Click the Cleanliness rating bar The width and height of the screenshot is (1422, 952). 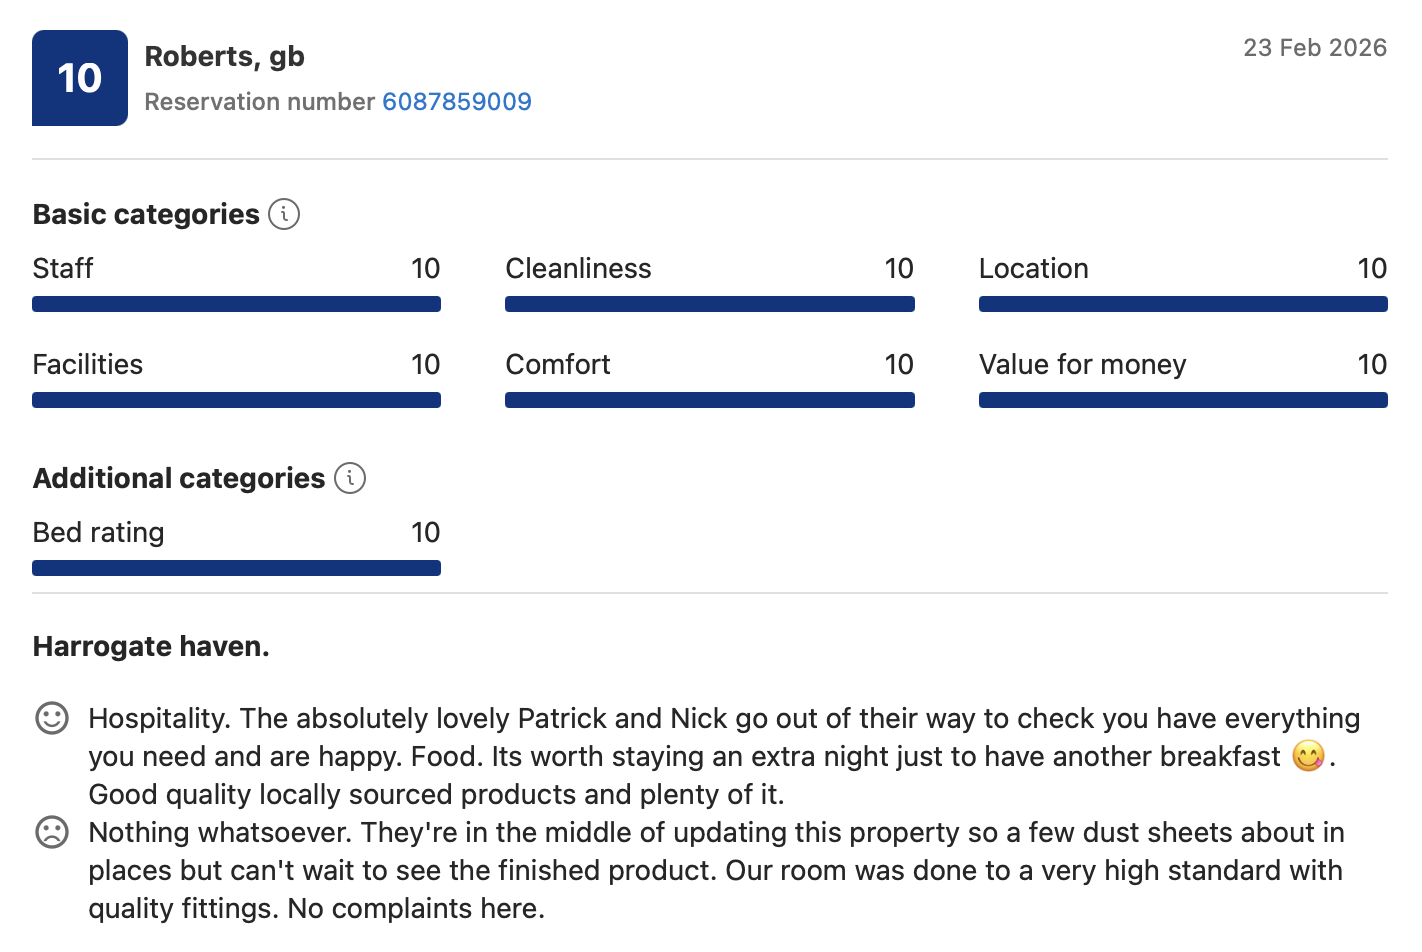[709, 304]
